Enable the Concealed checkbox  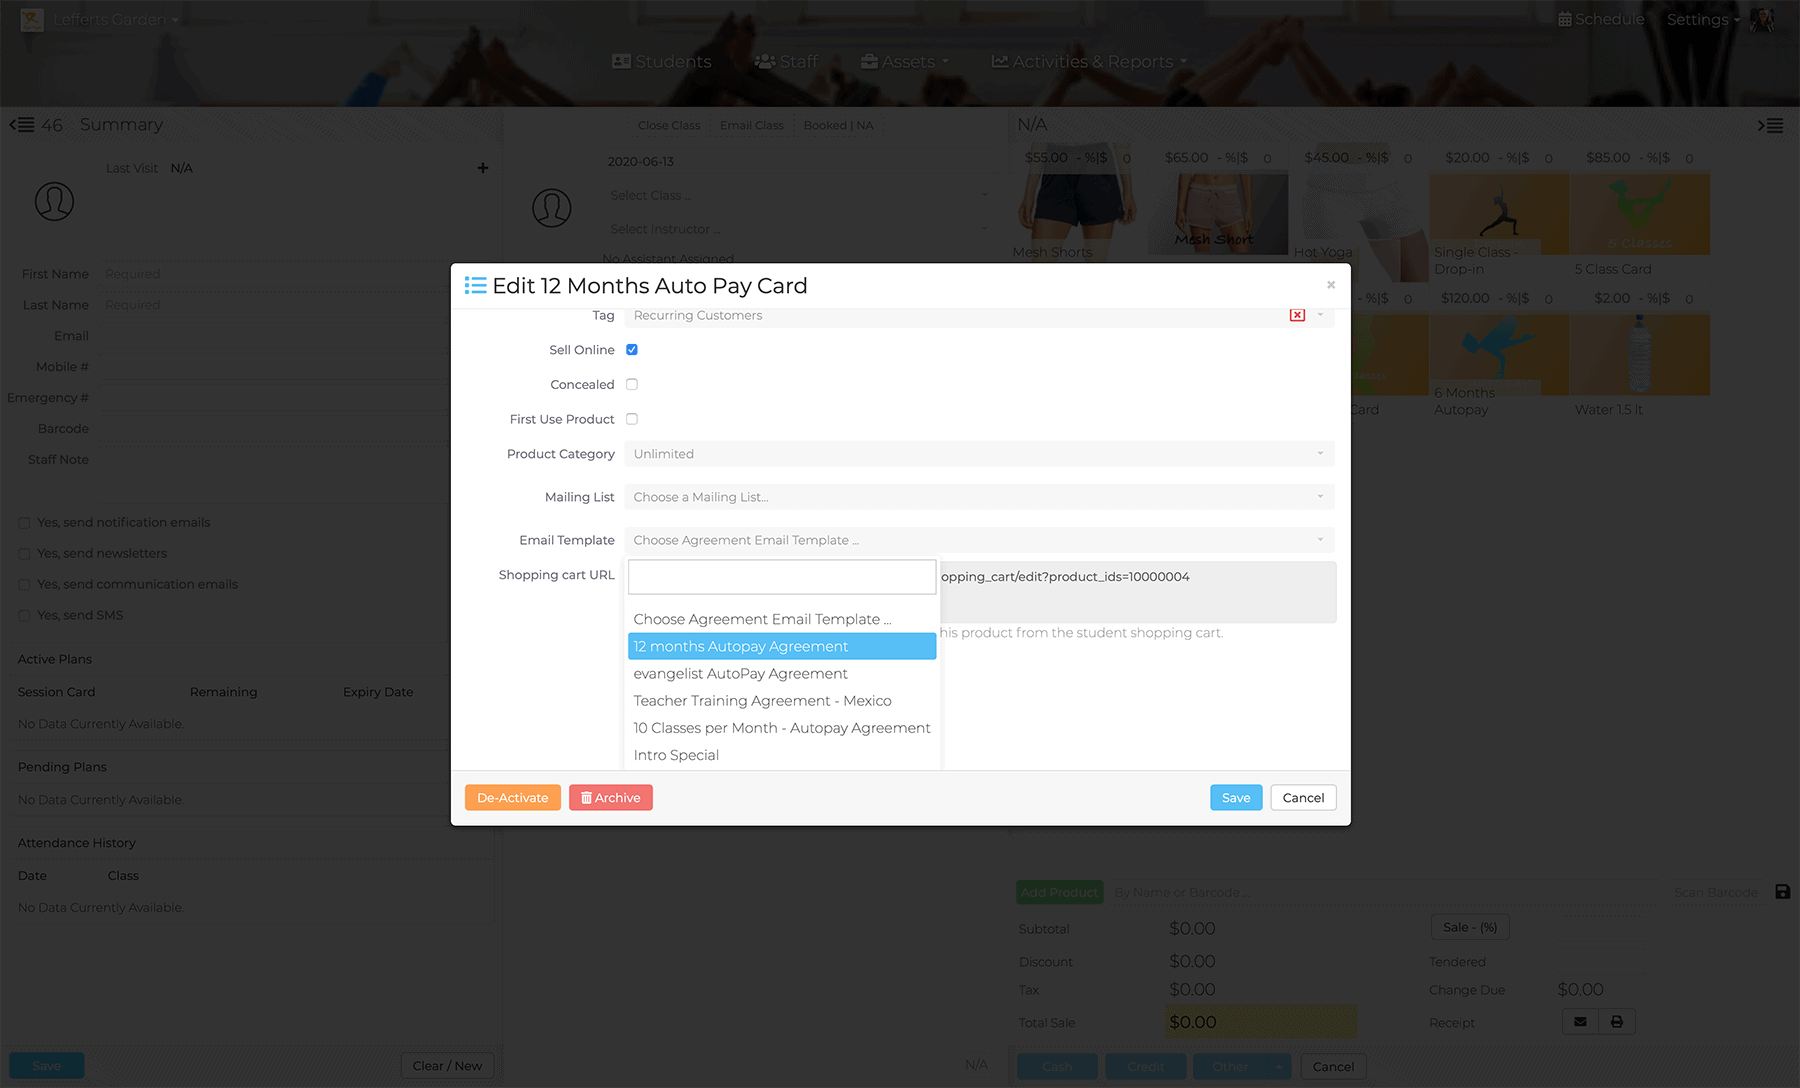tap(632, 384)
